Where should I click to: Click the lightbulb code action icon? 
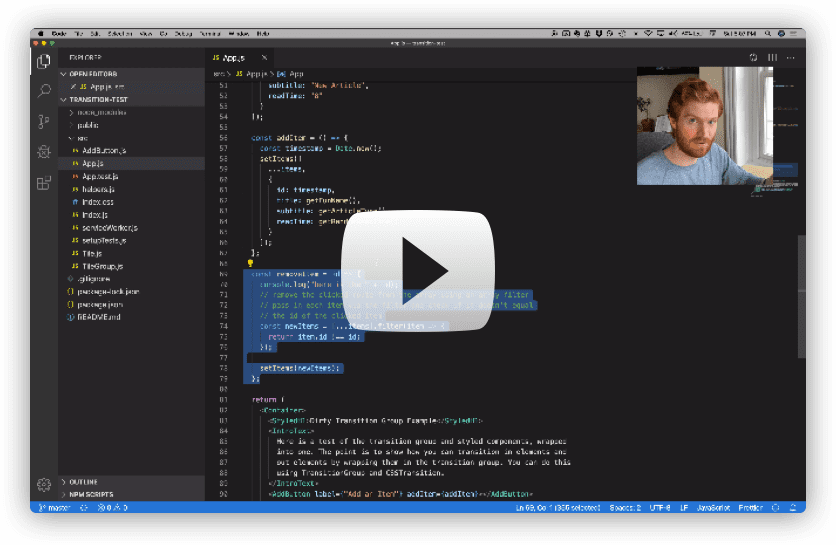pos(250,263)
